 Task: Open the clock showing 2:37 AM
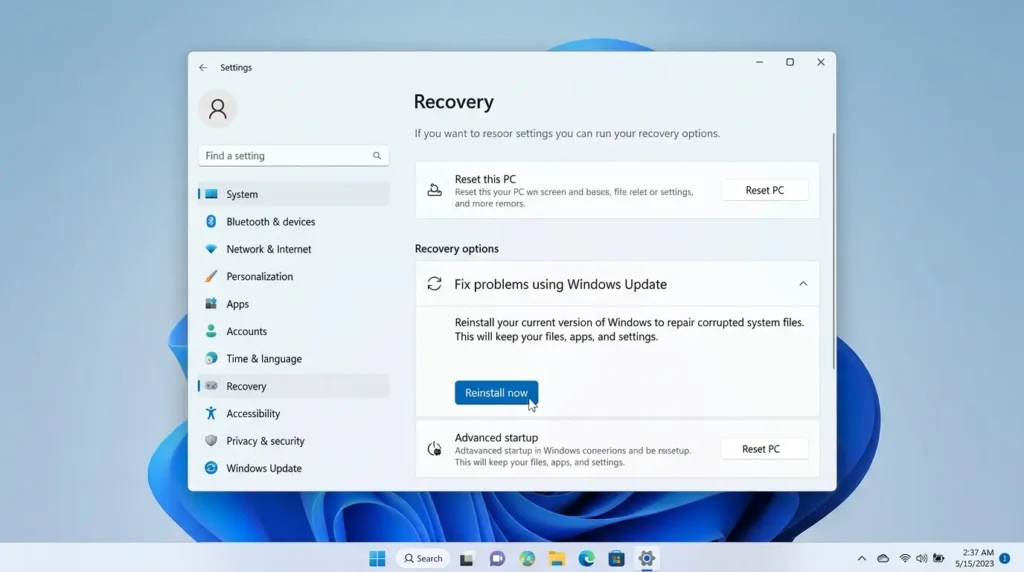point(974,558)
